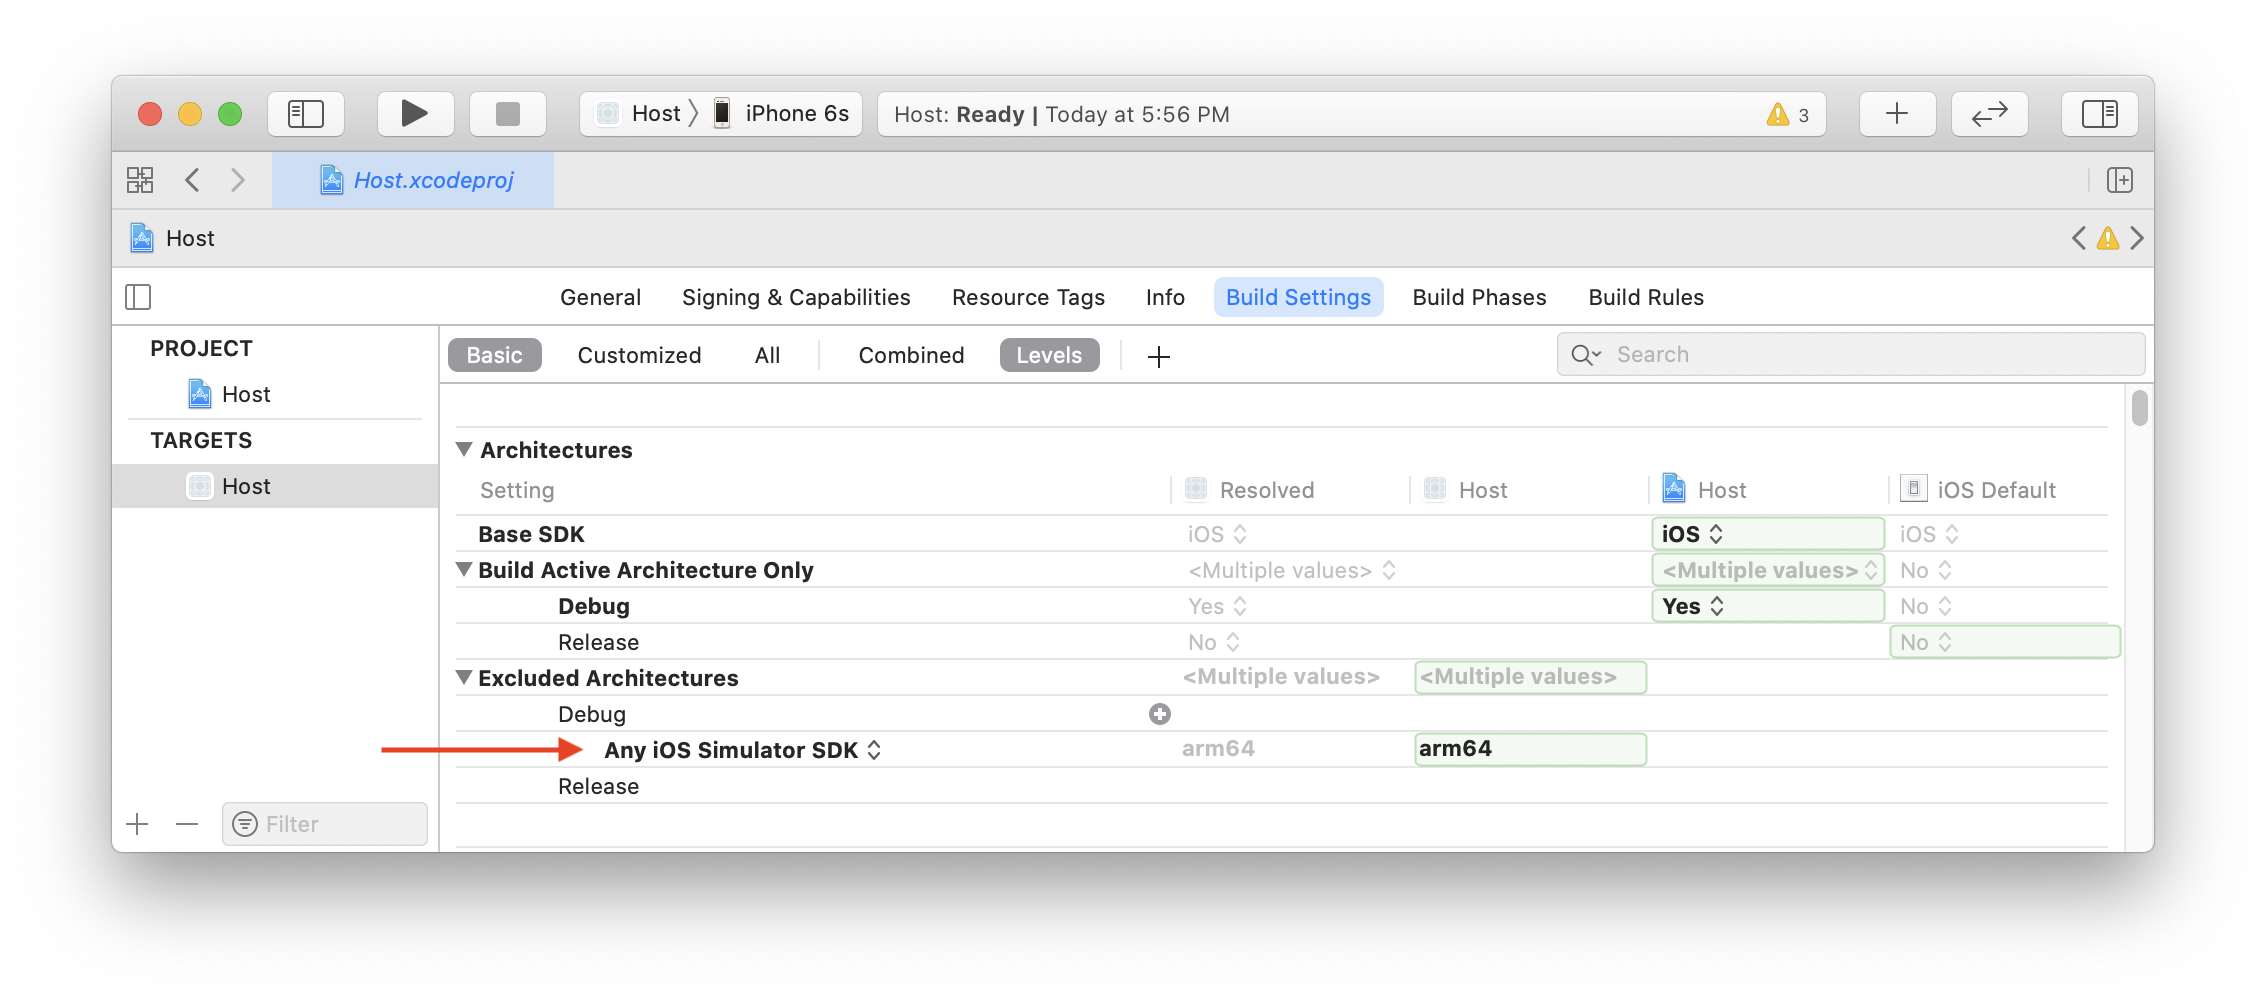Switch filter to Basic settings
This screenshot has width=2266, height=1000.
(494, 355)
